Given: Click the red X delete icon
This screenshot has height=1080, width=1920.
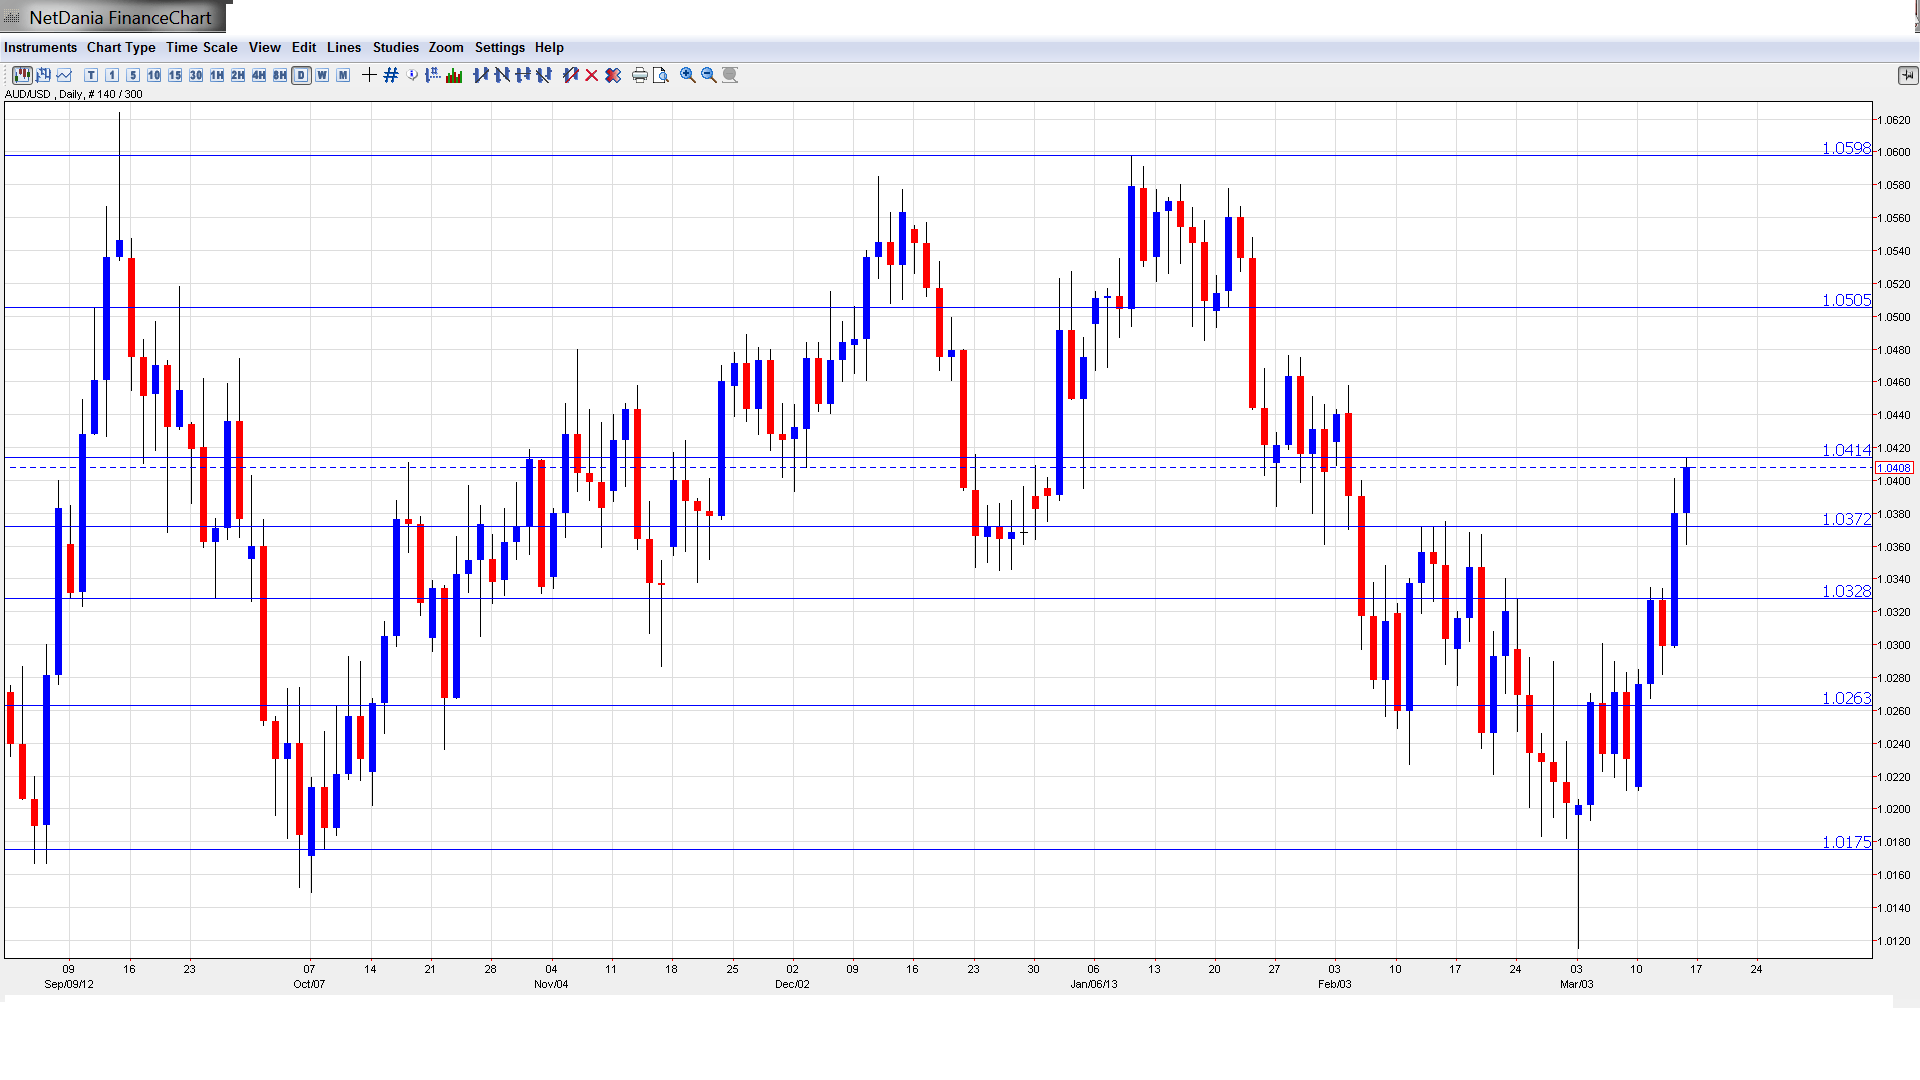Looking at the screenshot, I should 592,75.
